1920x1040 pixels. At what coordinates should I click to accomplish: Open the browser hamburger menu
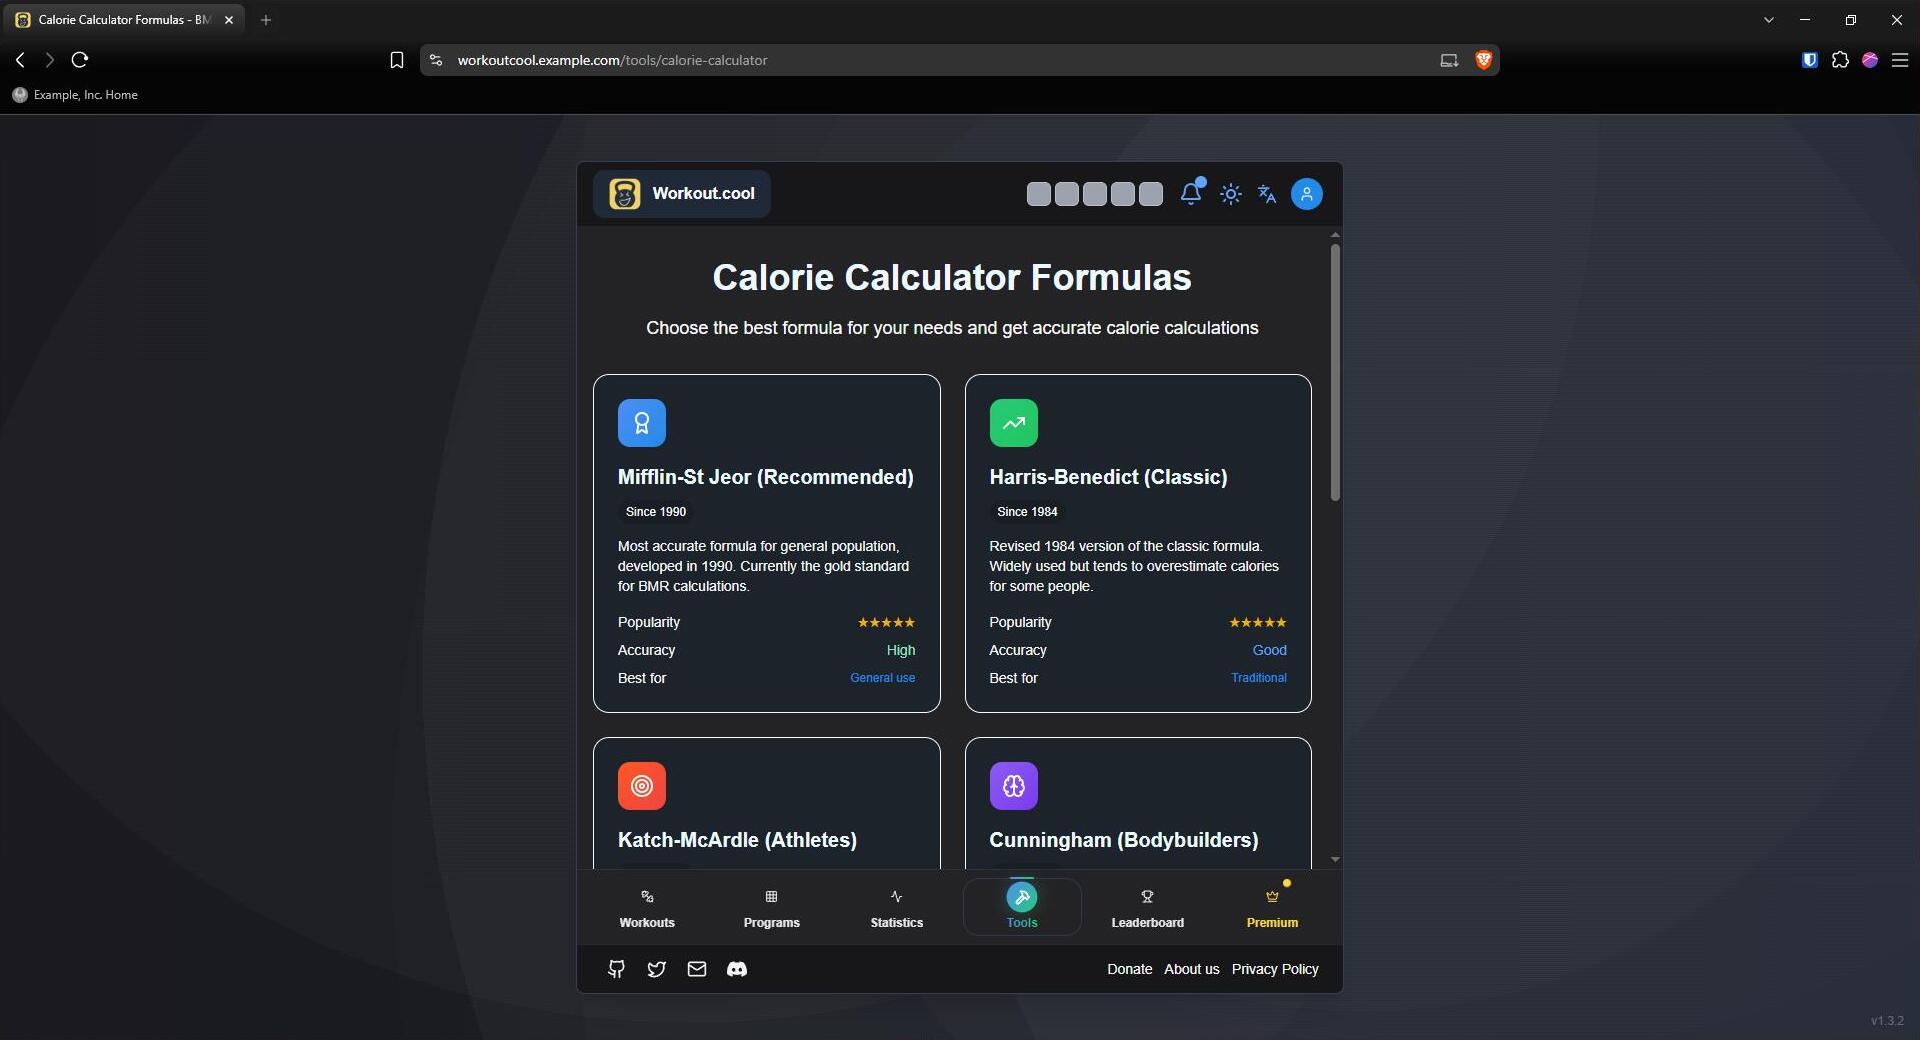(1900, 60)
